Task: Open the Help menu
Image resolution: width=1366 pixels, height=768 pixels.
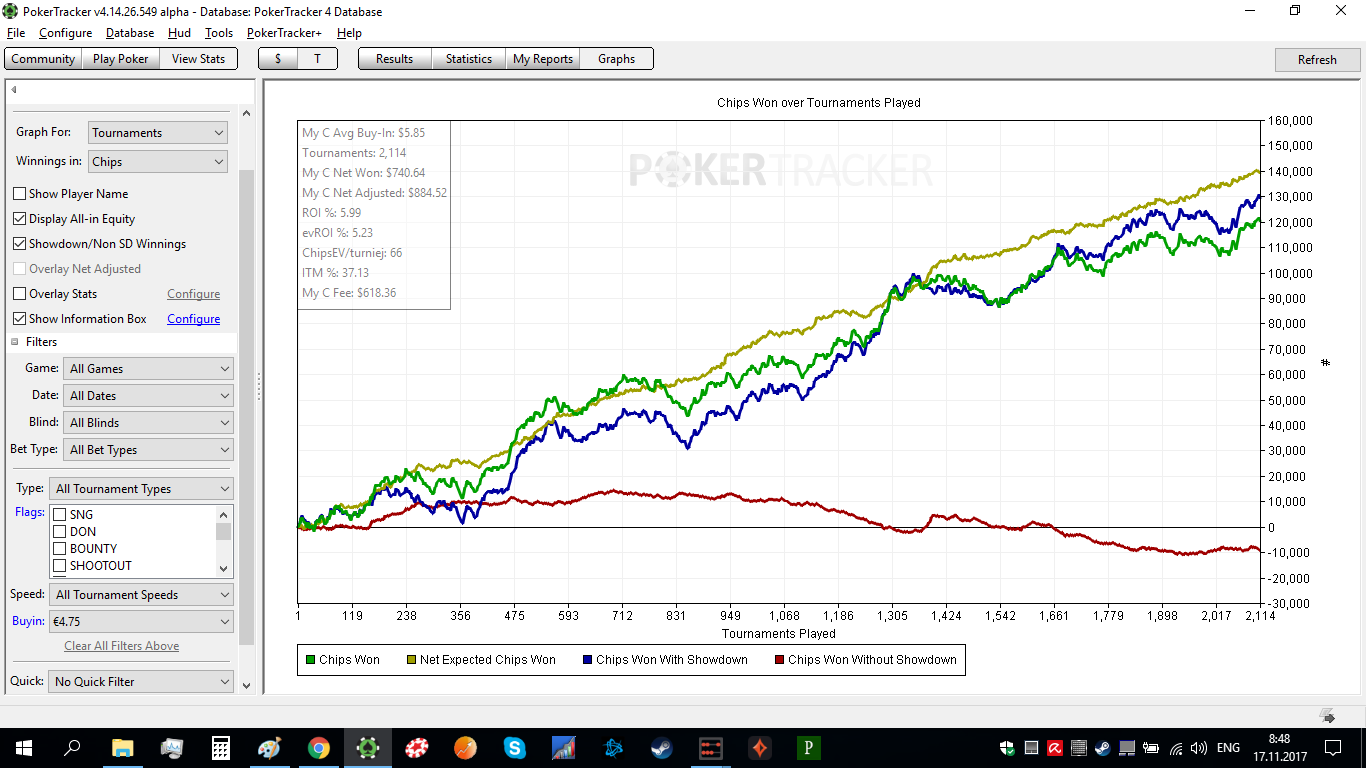Action: point(349,33)
